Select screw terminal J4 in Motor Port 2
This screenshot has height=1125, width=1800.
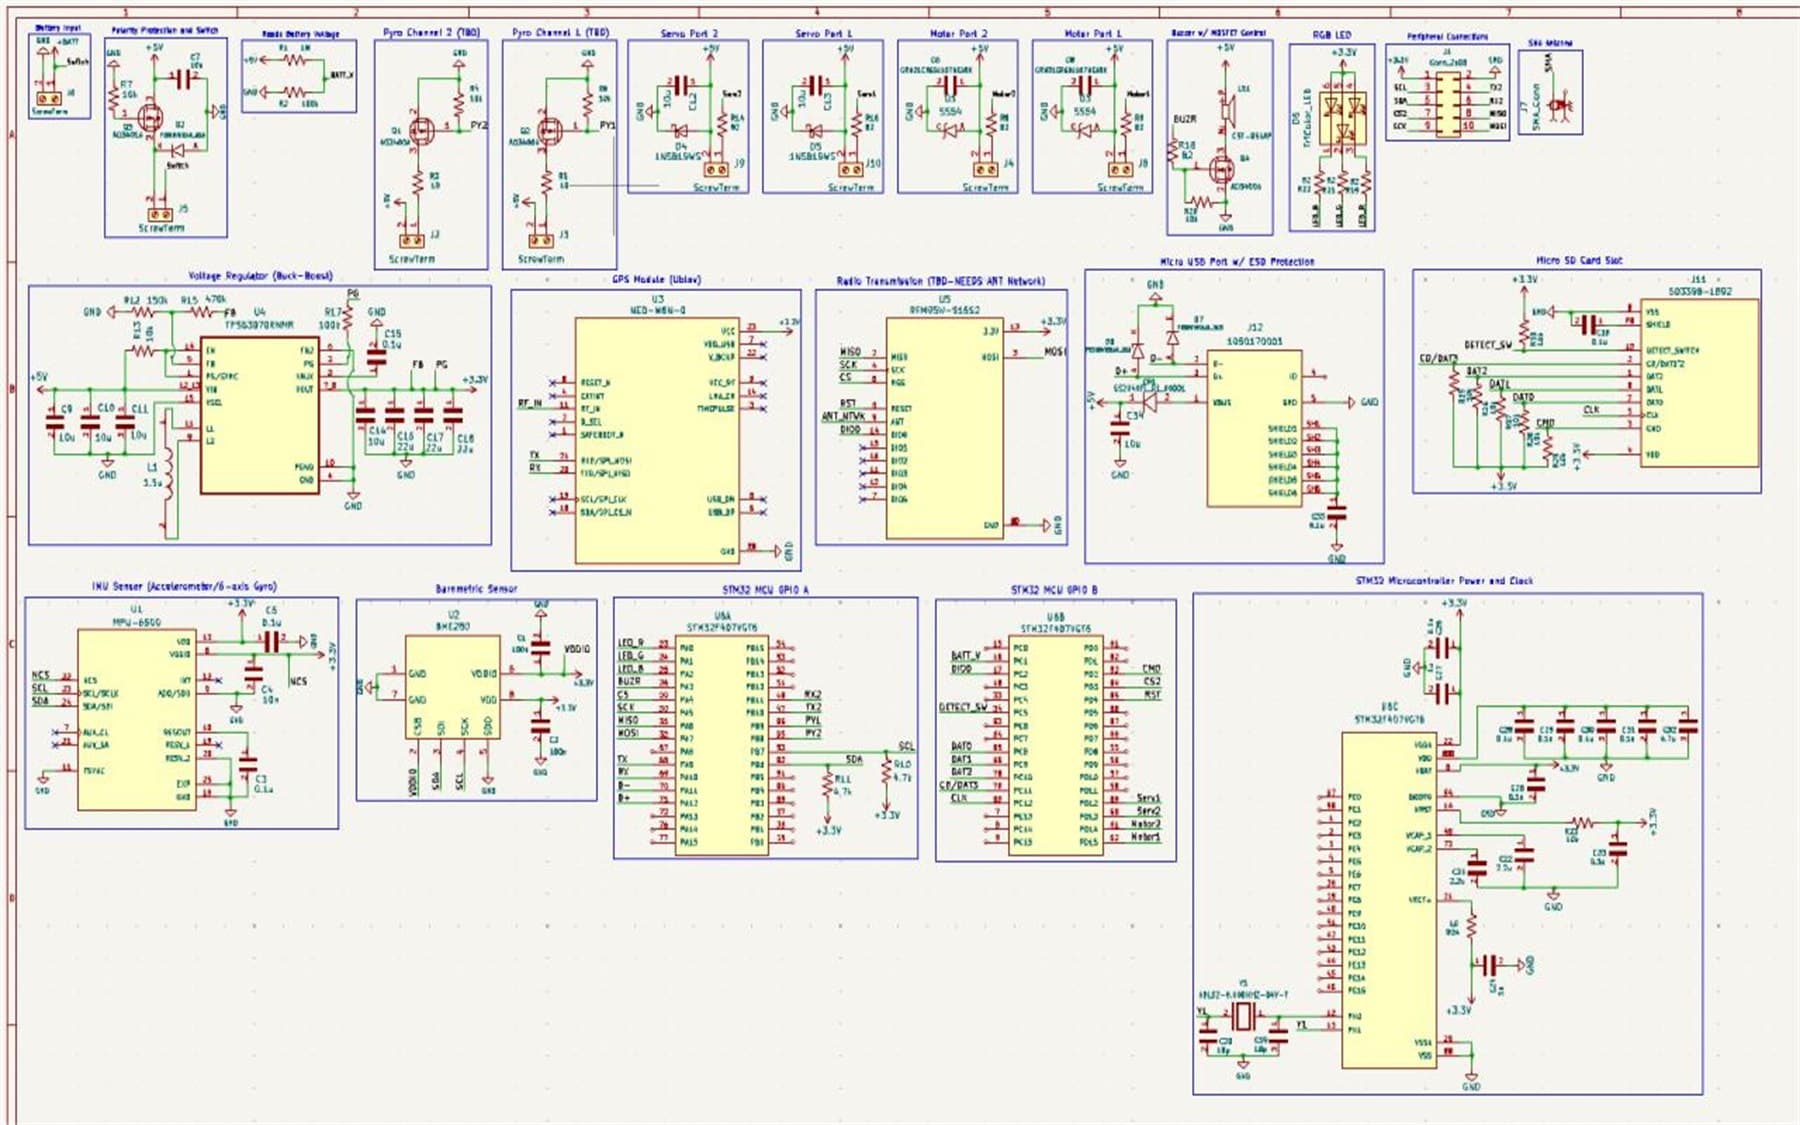[x=985, y=170]
